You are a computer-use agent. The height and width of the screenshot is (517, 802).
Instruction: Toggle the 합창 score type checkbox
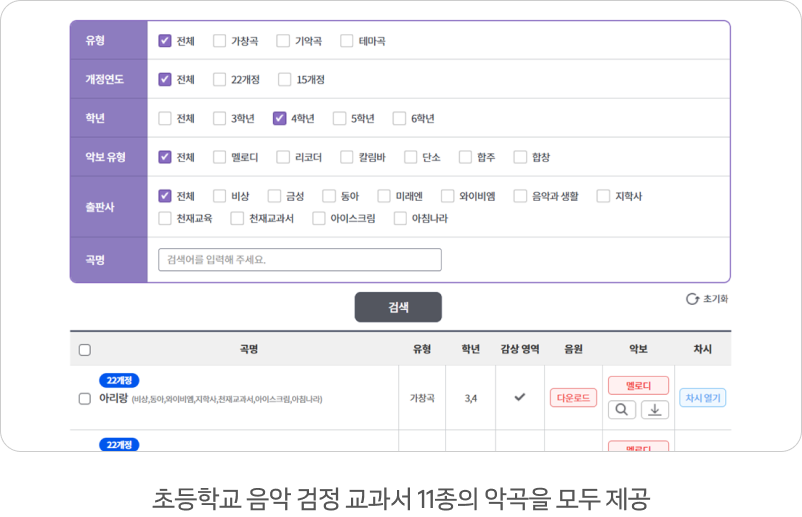pos(520,157)
